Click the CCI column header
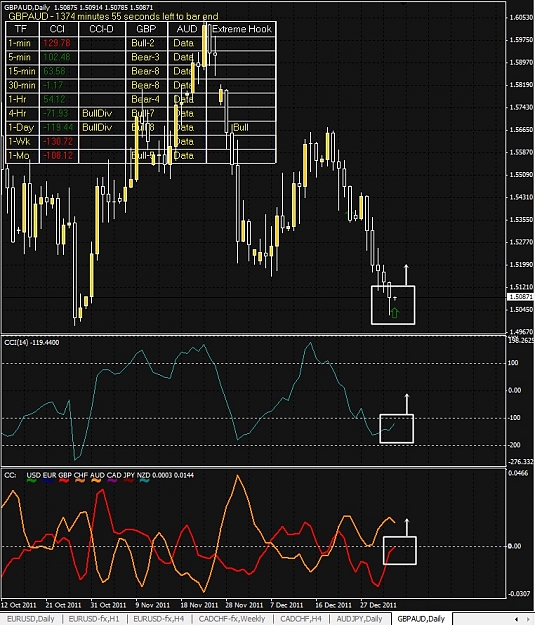This screenshot has width=535, height=625. pyautogui.click(x=57, y=29)
